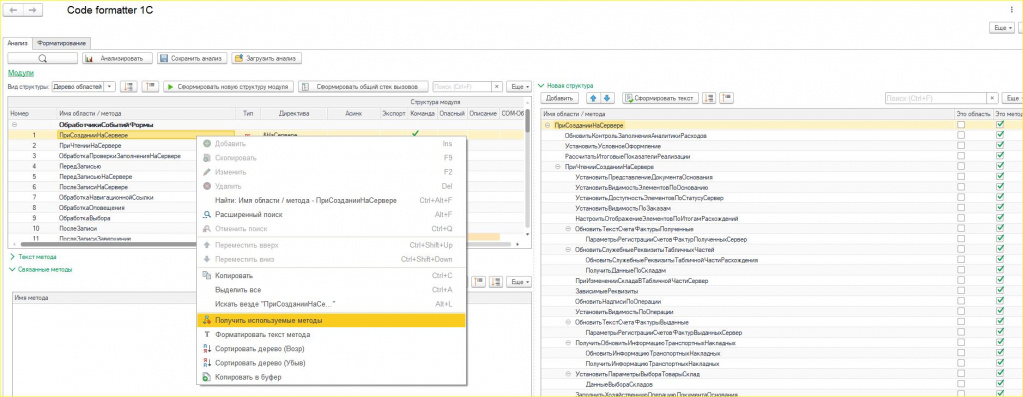
Task: Collapse all nodes in the Модули tree toolbar
Action: (x=151, y=87)
